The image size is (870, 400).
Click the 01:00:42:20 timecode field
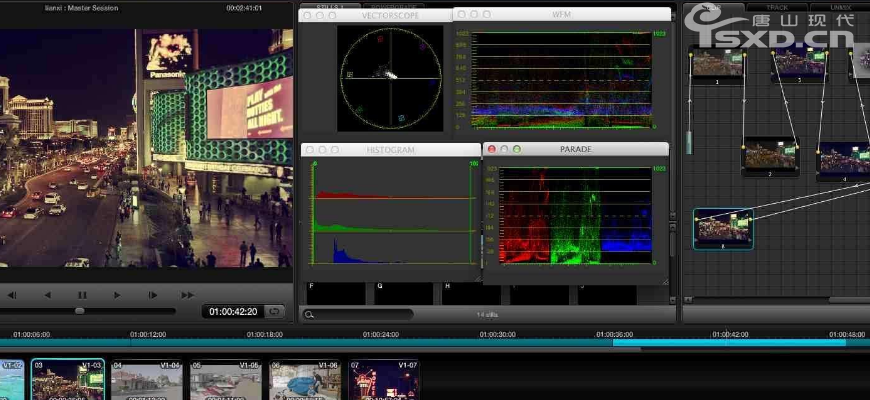[233, 311]
